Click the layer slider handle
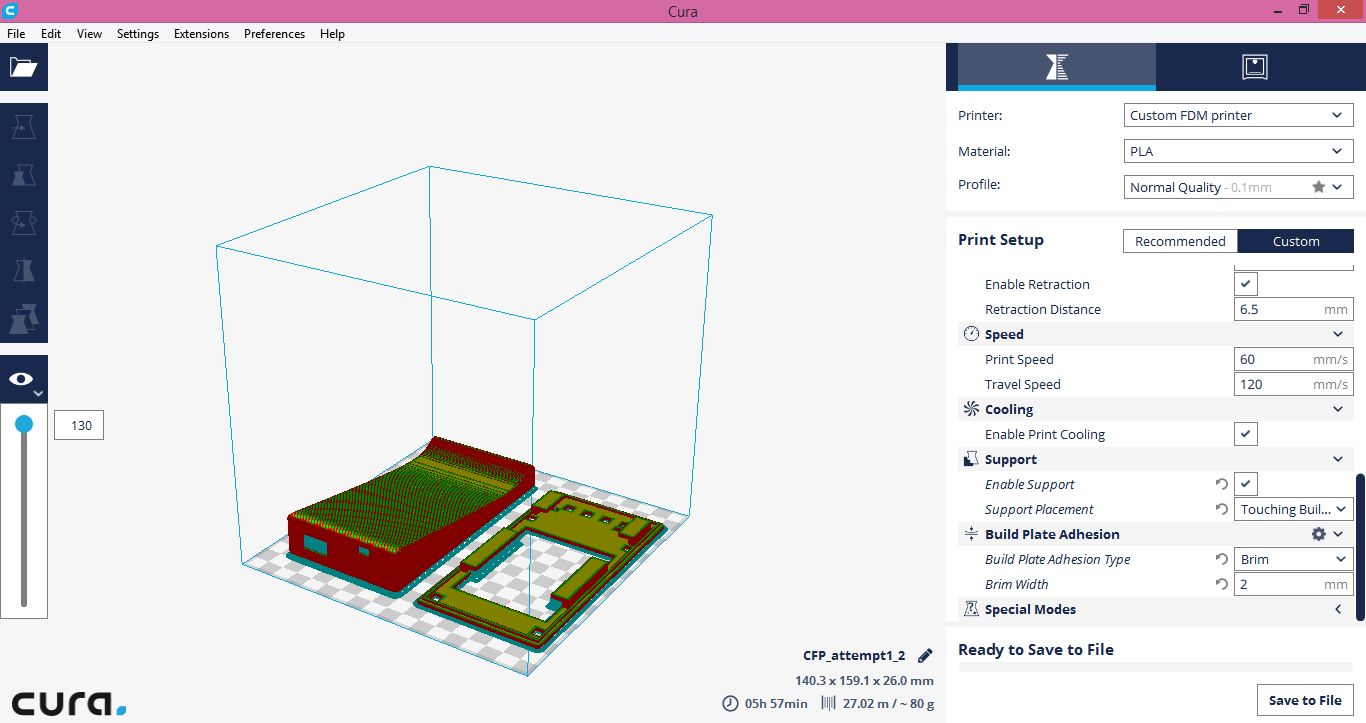Viewport: 1366px width, 723px height. pos(24,424)
